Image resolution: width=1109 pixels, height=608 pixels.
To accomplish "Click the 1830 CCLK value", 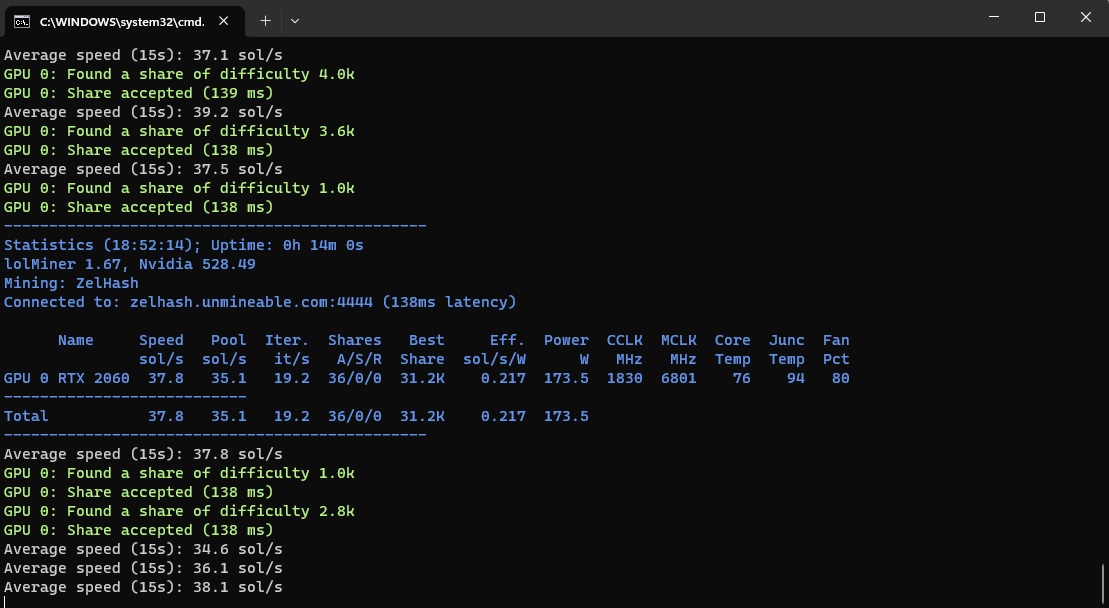I will tap(625, 378).
